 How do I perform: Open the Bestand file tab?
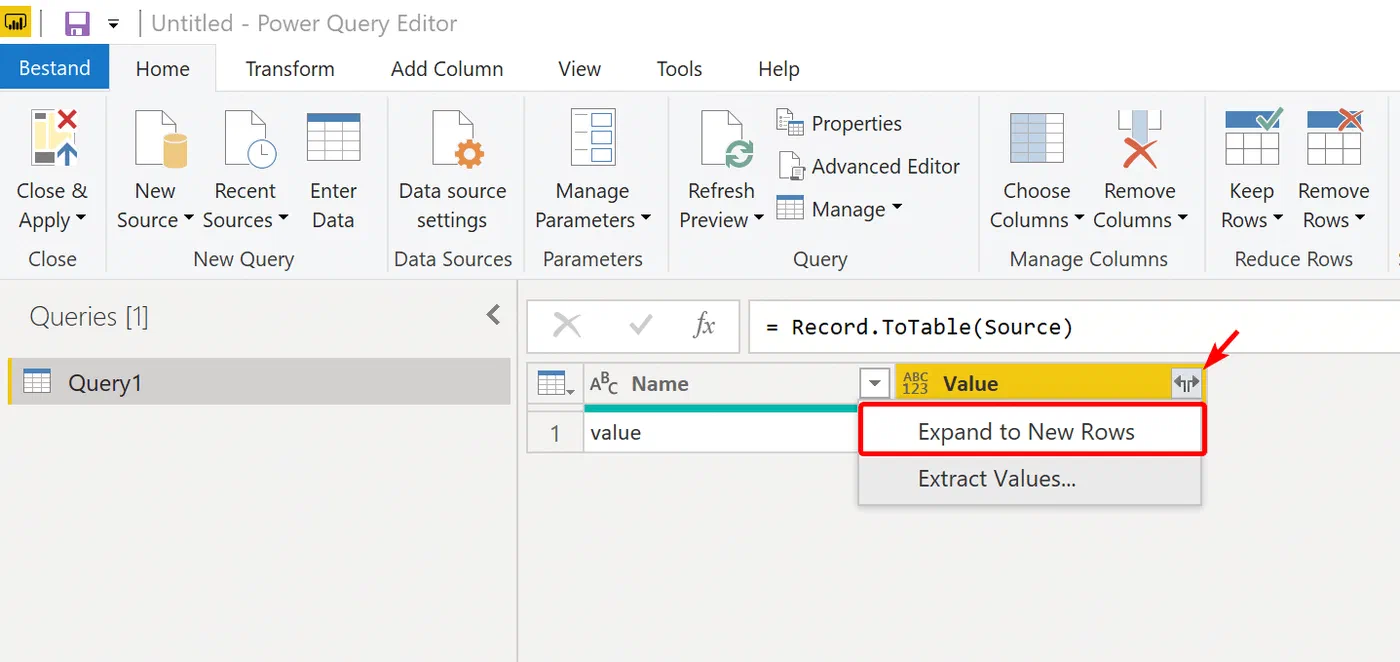point(55,68)
